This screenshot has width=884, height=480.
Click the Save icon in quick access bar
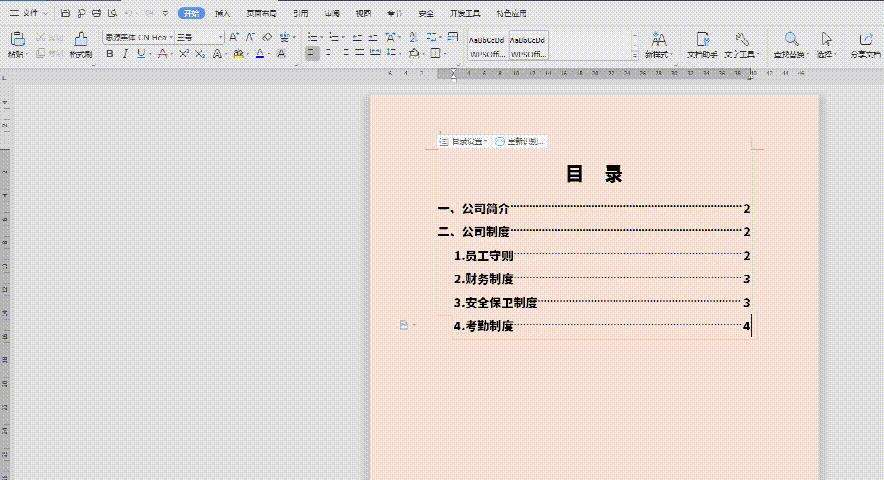pos(65,12)
